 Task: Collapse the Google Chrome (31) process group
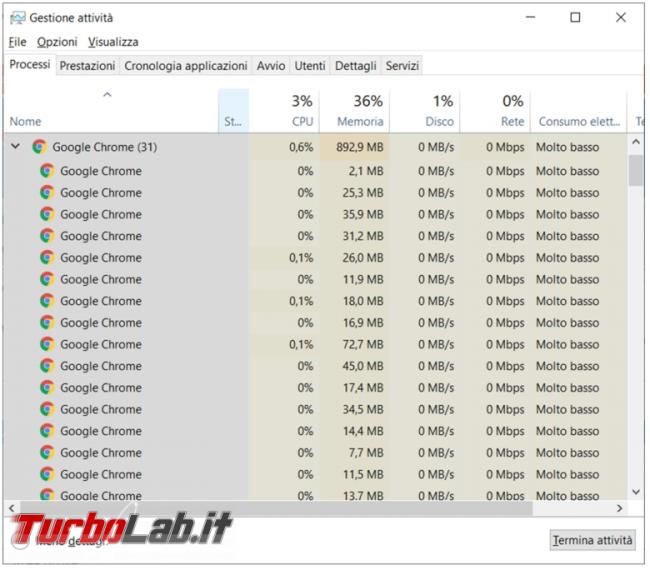click(16, 146)
